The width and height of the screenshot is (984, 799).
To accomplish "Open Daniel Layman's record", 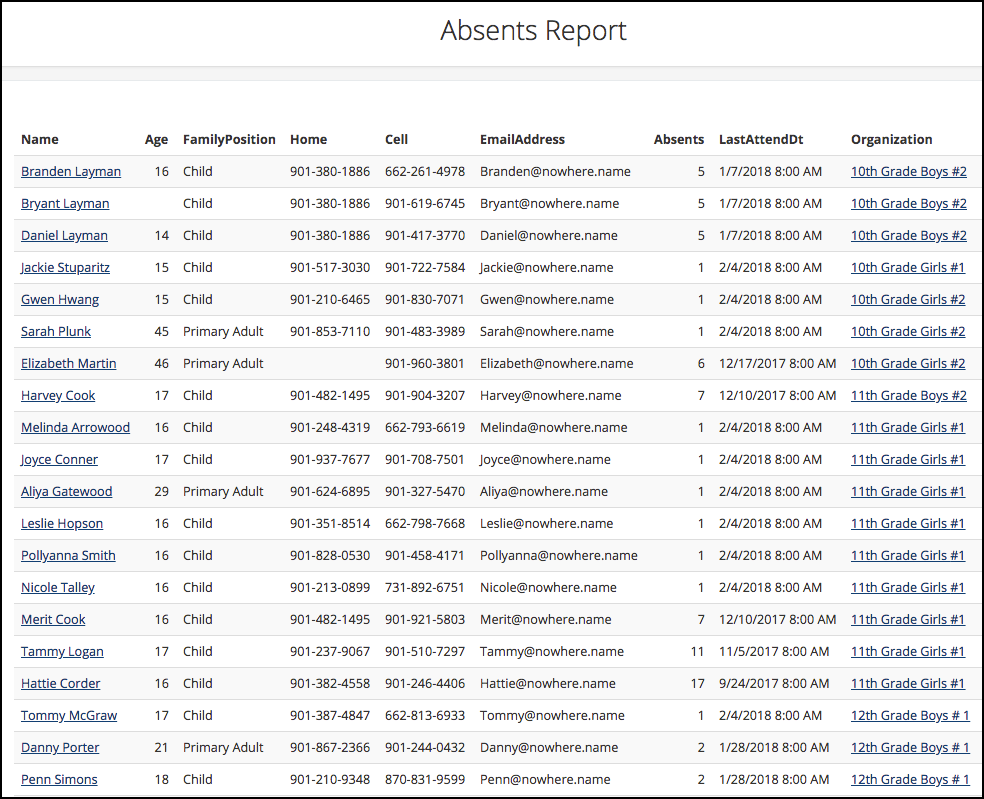I will point(64,235).
